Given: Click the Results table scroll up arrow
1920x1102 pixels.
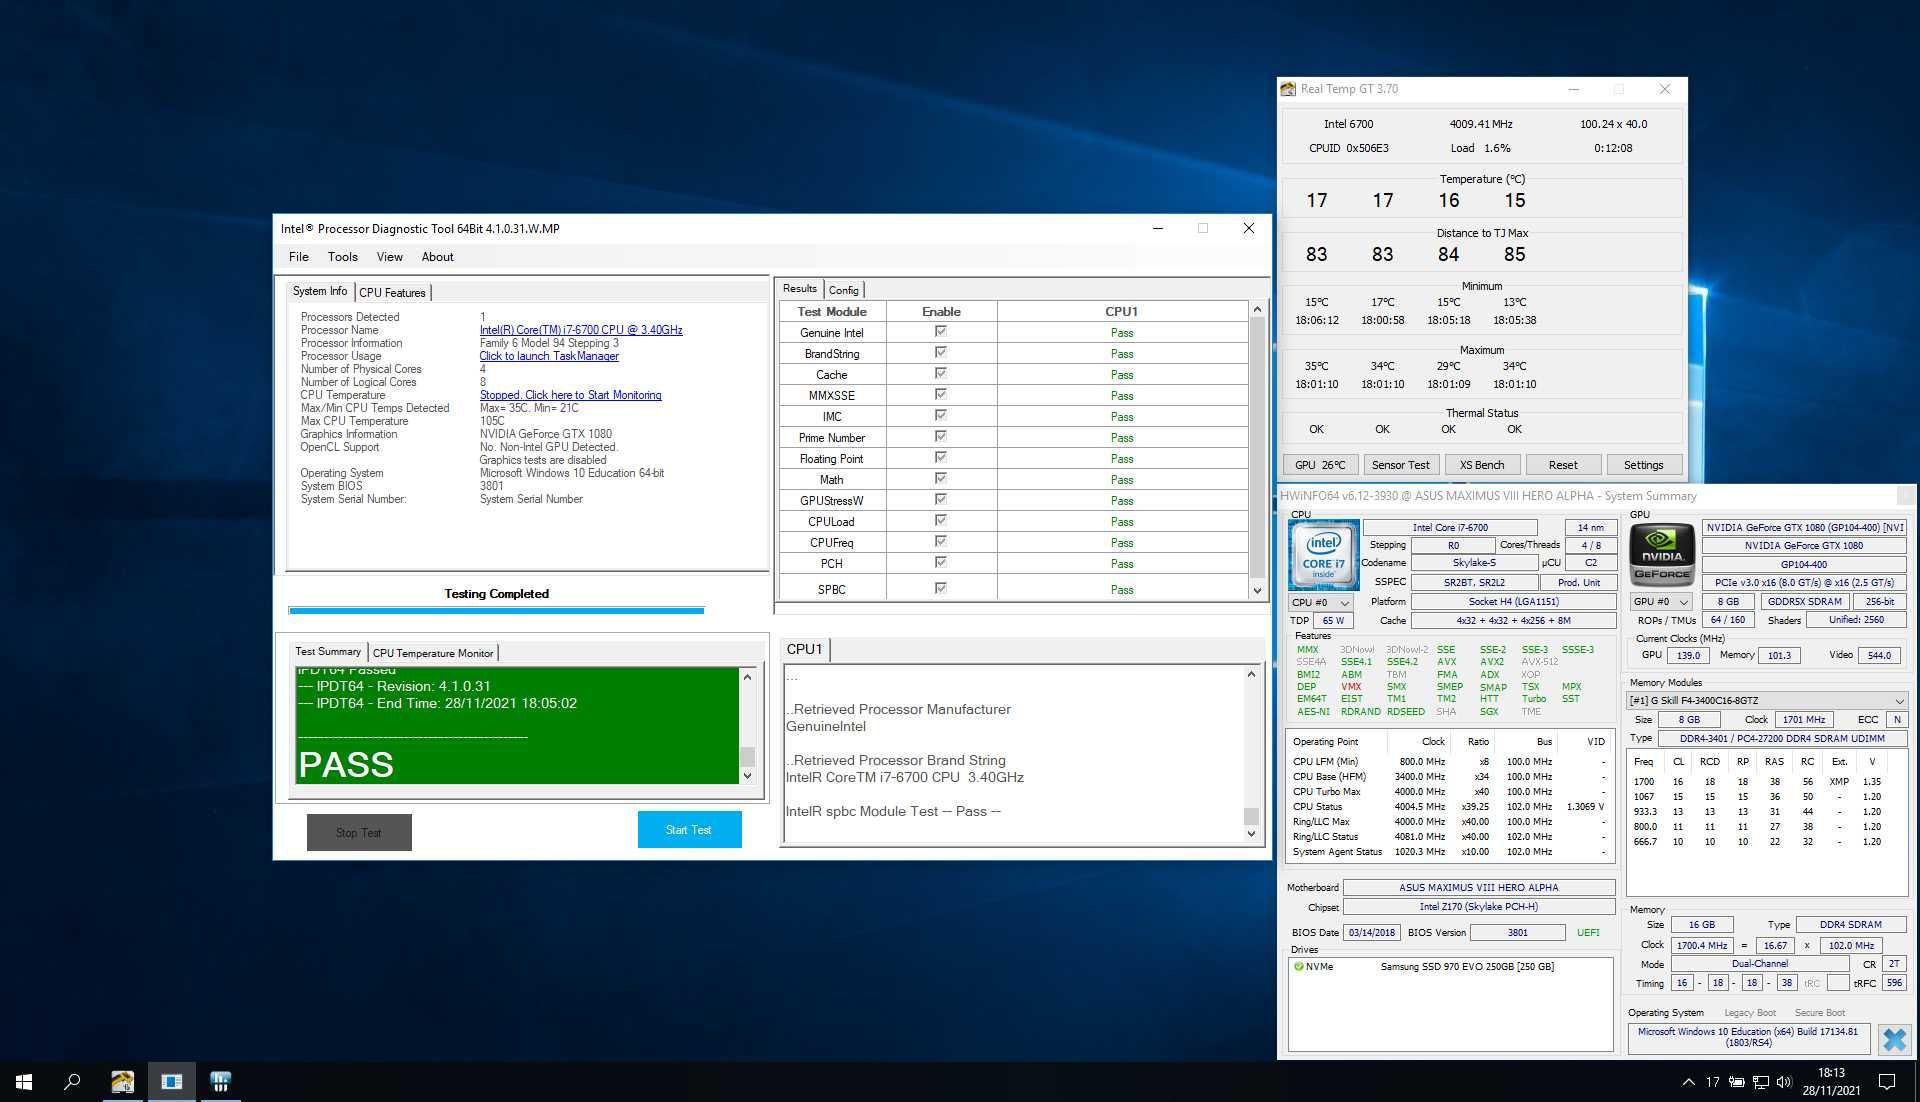Looking at the screenshot, I should pos(1258,310).
